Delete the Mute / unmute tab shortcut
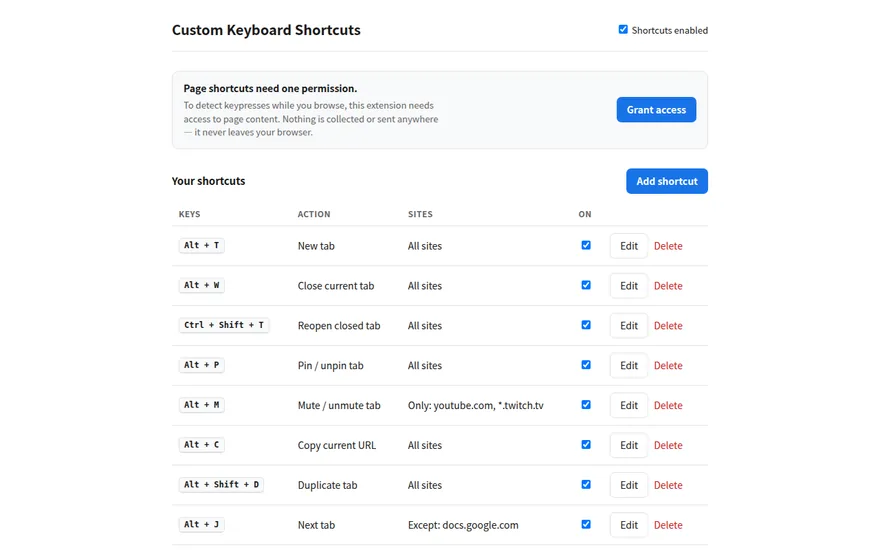The image size is (880, 550). pyautogui.click(x=668, y=405)
